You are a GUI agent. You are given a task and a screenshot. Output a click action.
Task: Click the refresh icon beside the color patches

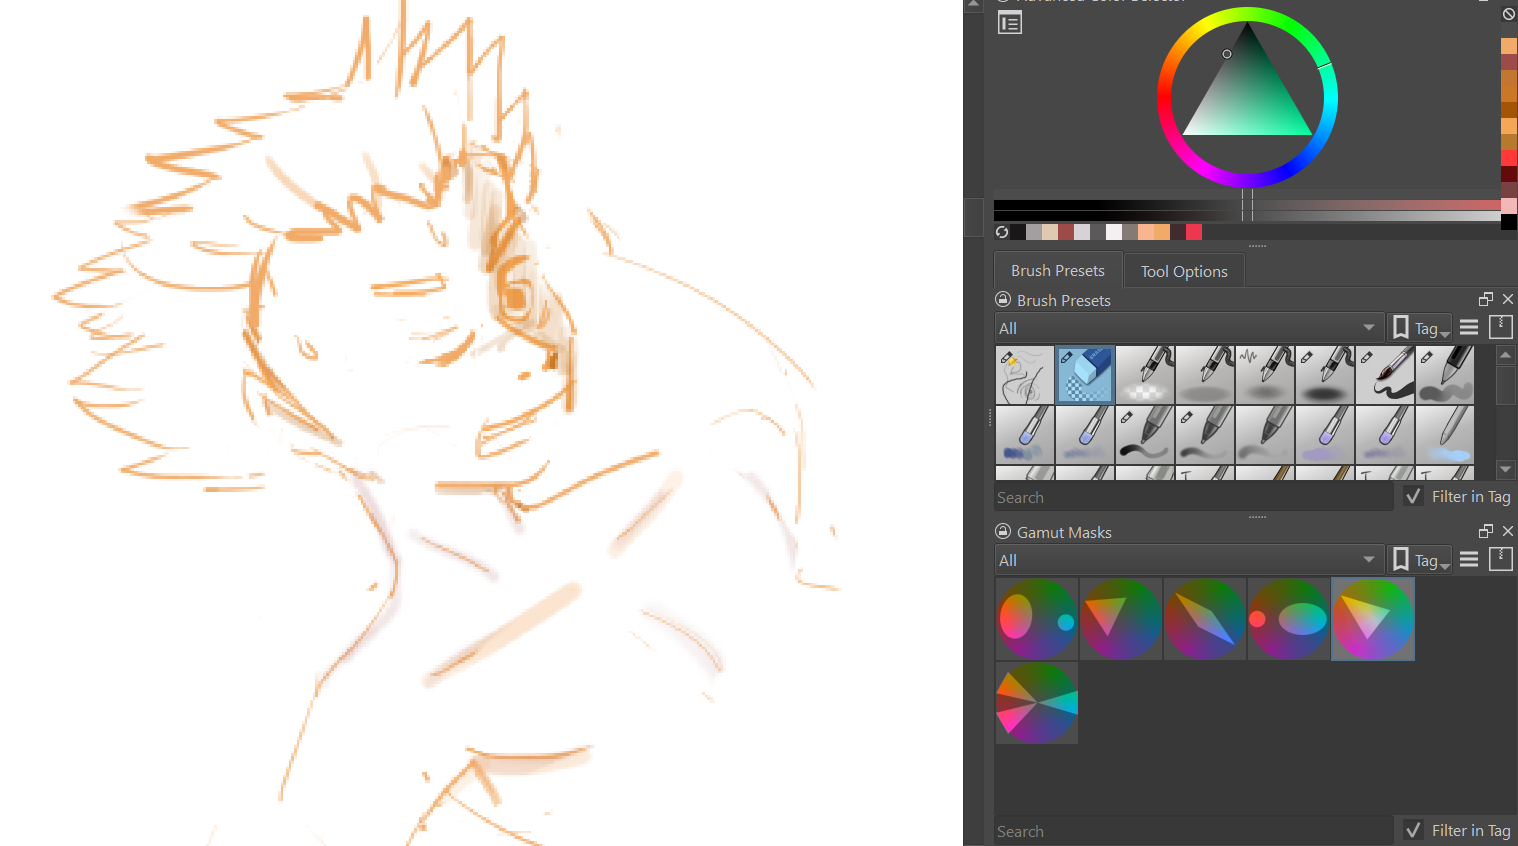[x=1002, y=232]
